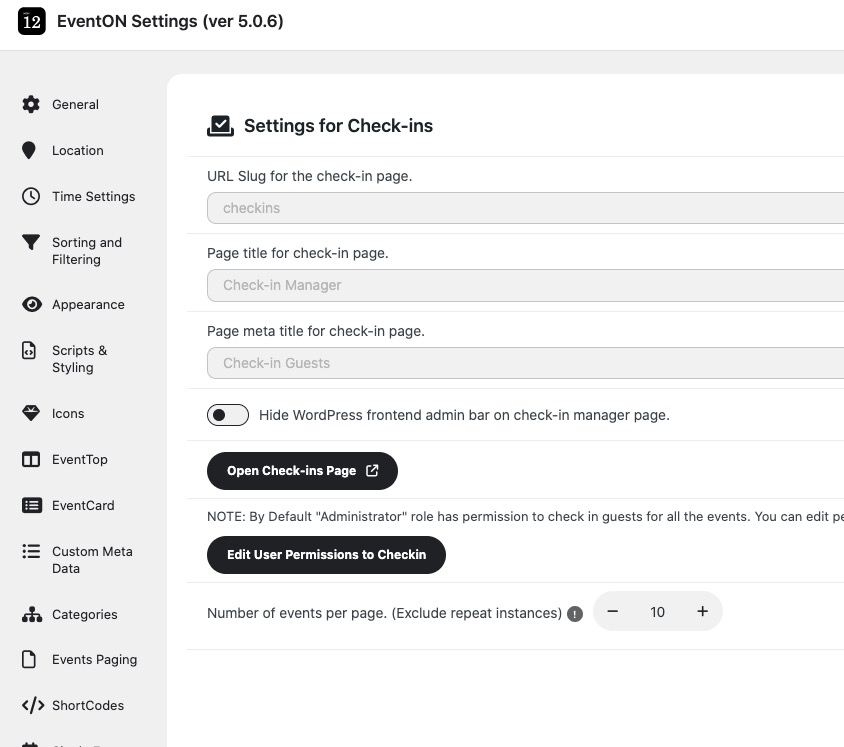Click the Appearance eye icon
This screenshot has height=747, width=844.
point(31,305)
